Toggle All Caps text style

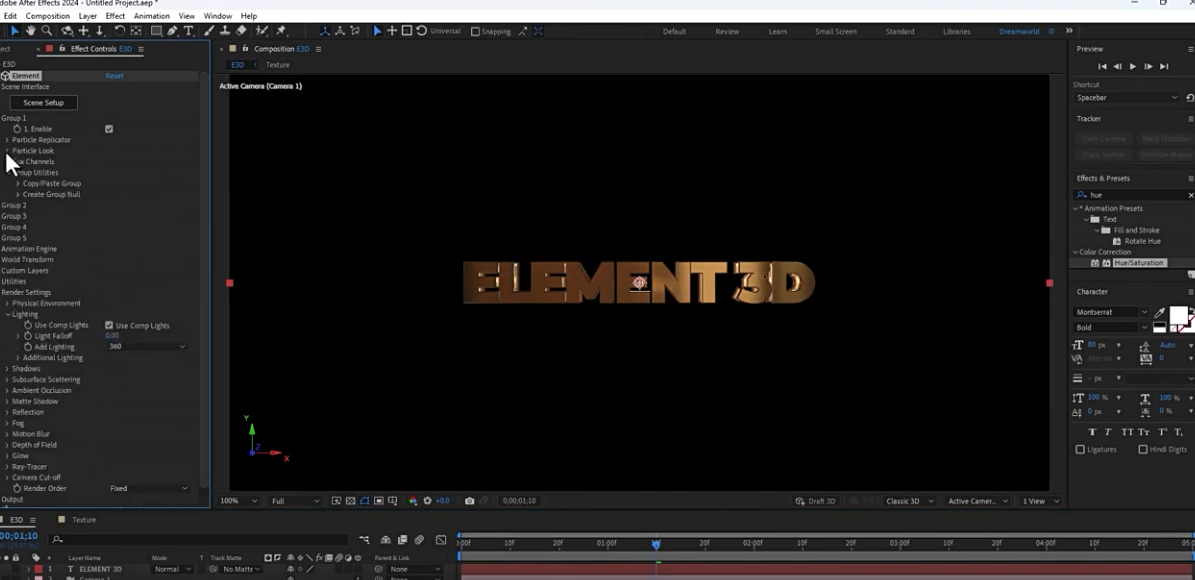point(1127,432)
